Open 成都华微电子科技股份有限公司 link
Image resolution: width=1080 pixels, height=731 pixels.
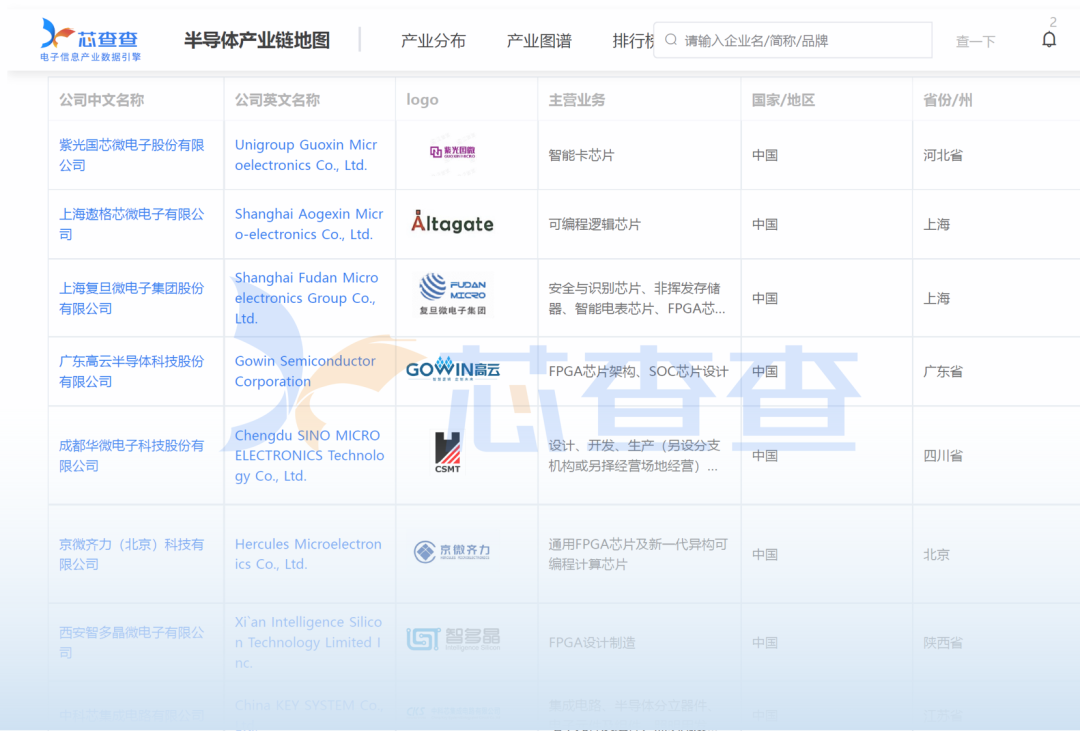[x=132, y=455]
